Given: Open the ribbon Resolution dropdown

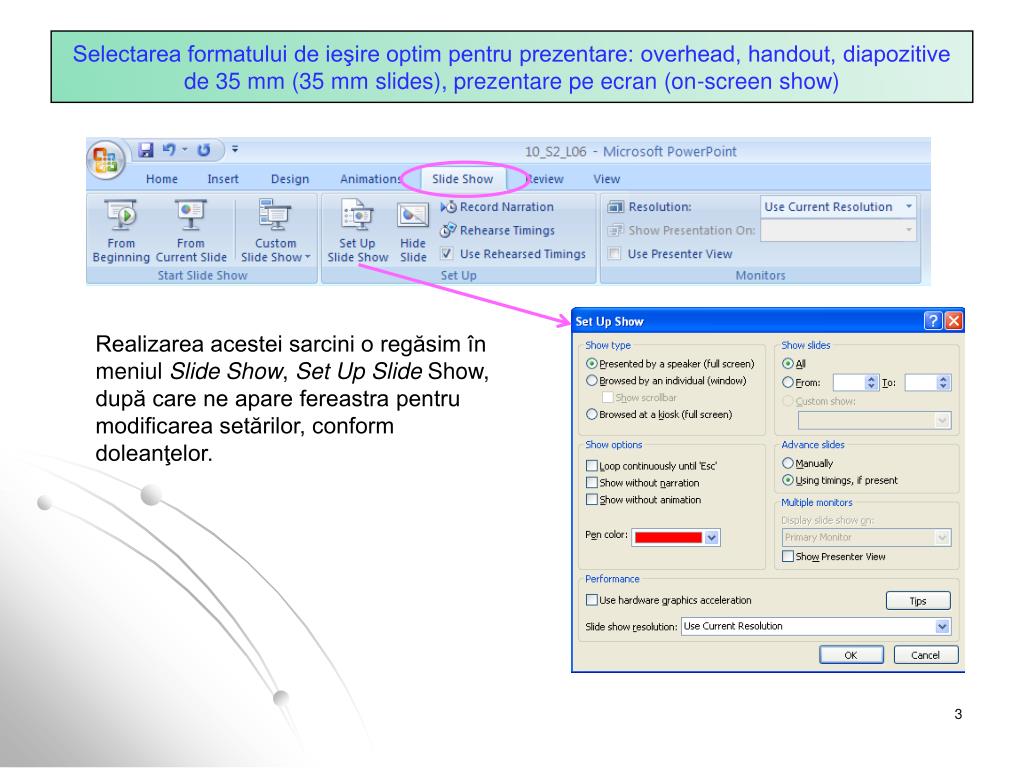Looking at the screenshot, I should click(908, 206).
